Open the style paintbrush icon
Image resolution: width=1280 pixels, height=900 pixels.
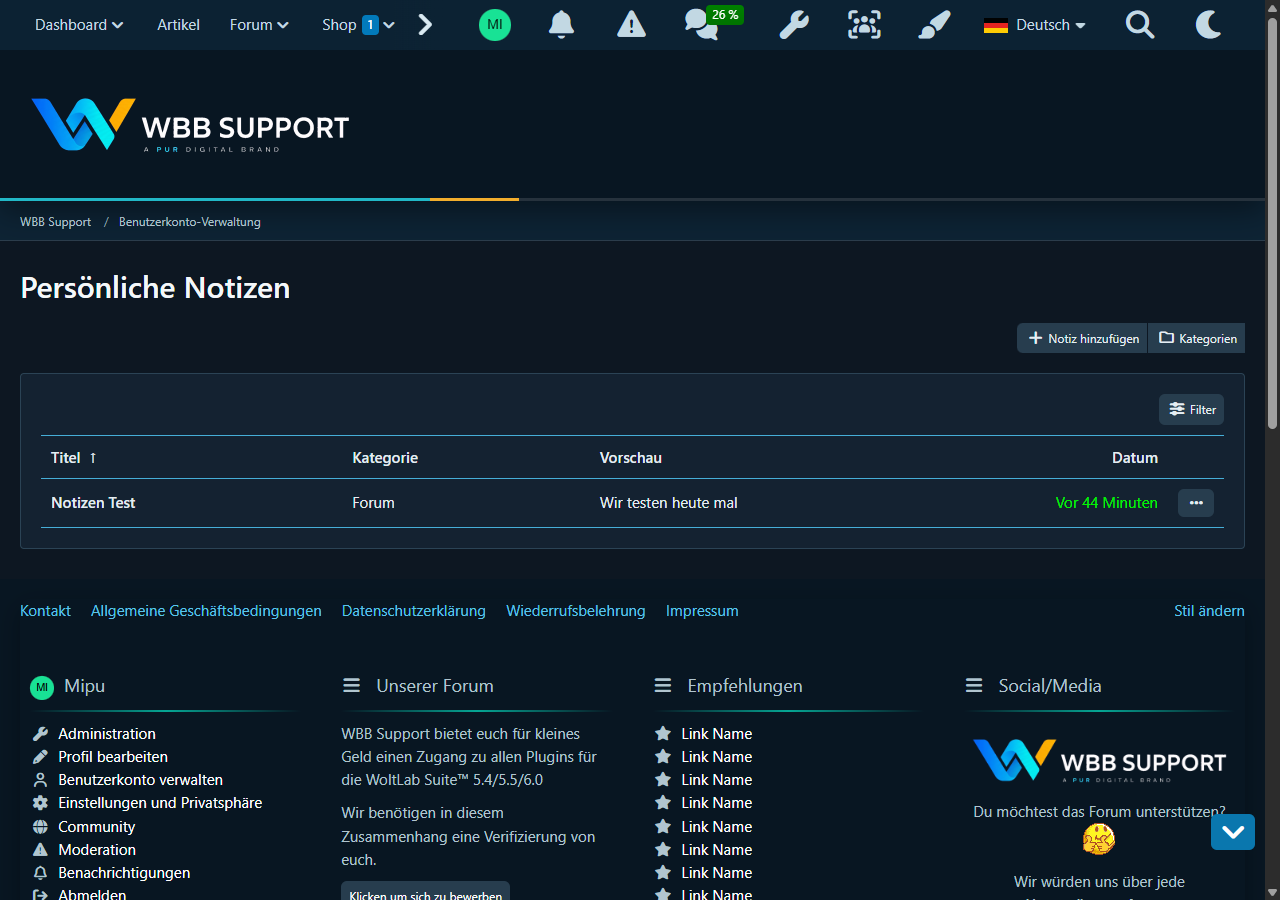pyautogui.click(x=934, y=25)
